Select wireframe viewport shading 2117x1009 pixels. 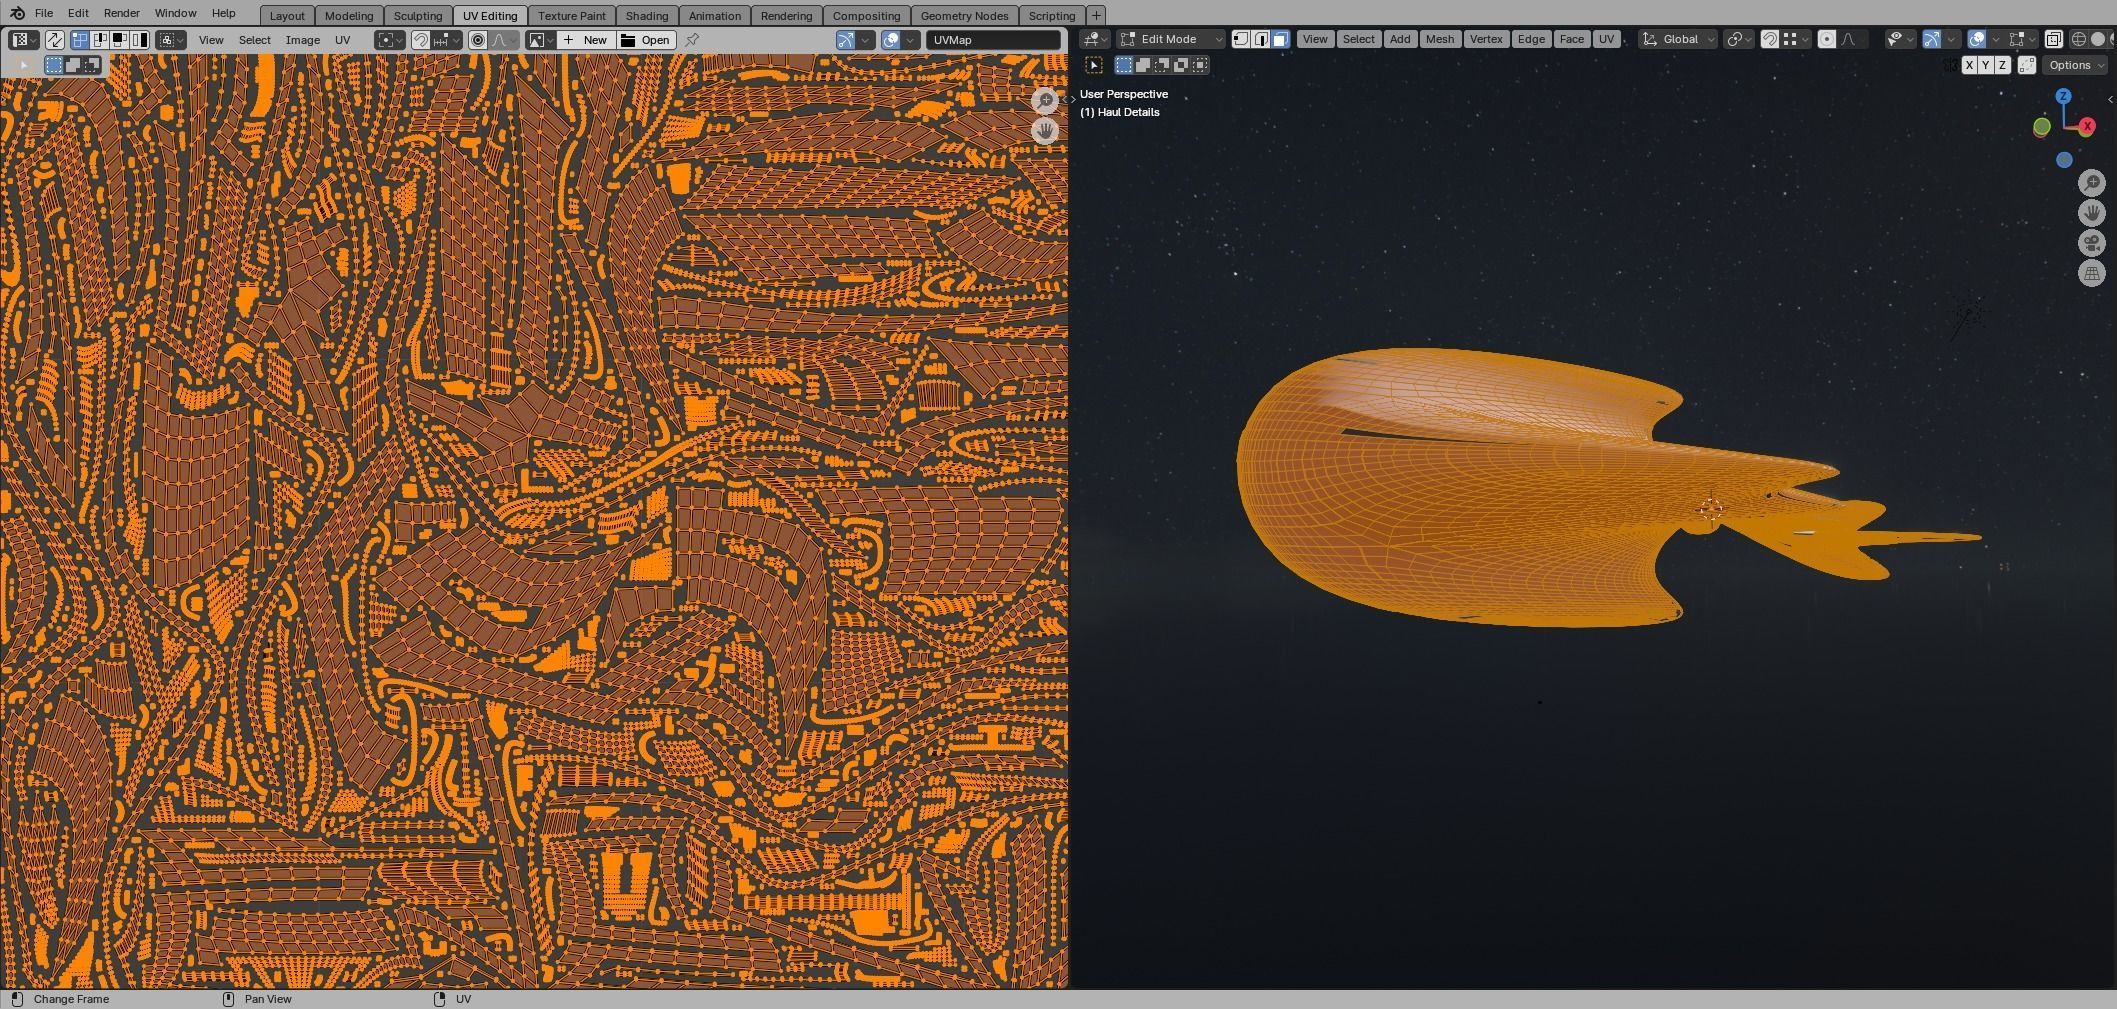(2078, 39)
